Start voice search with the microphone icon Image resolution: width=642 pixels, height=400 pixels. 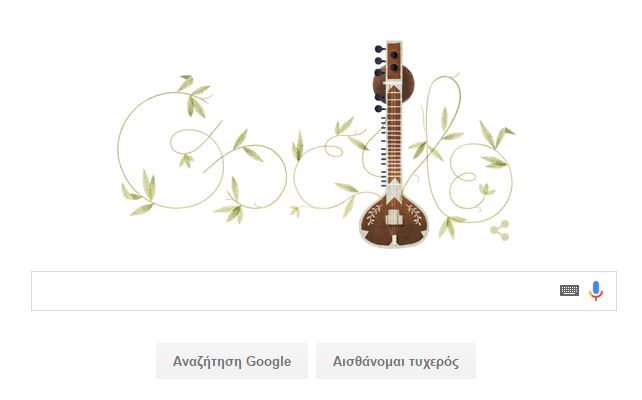point(596,291)
